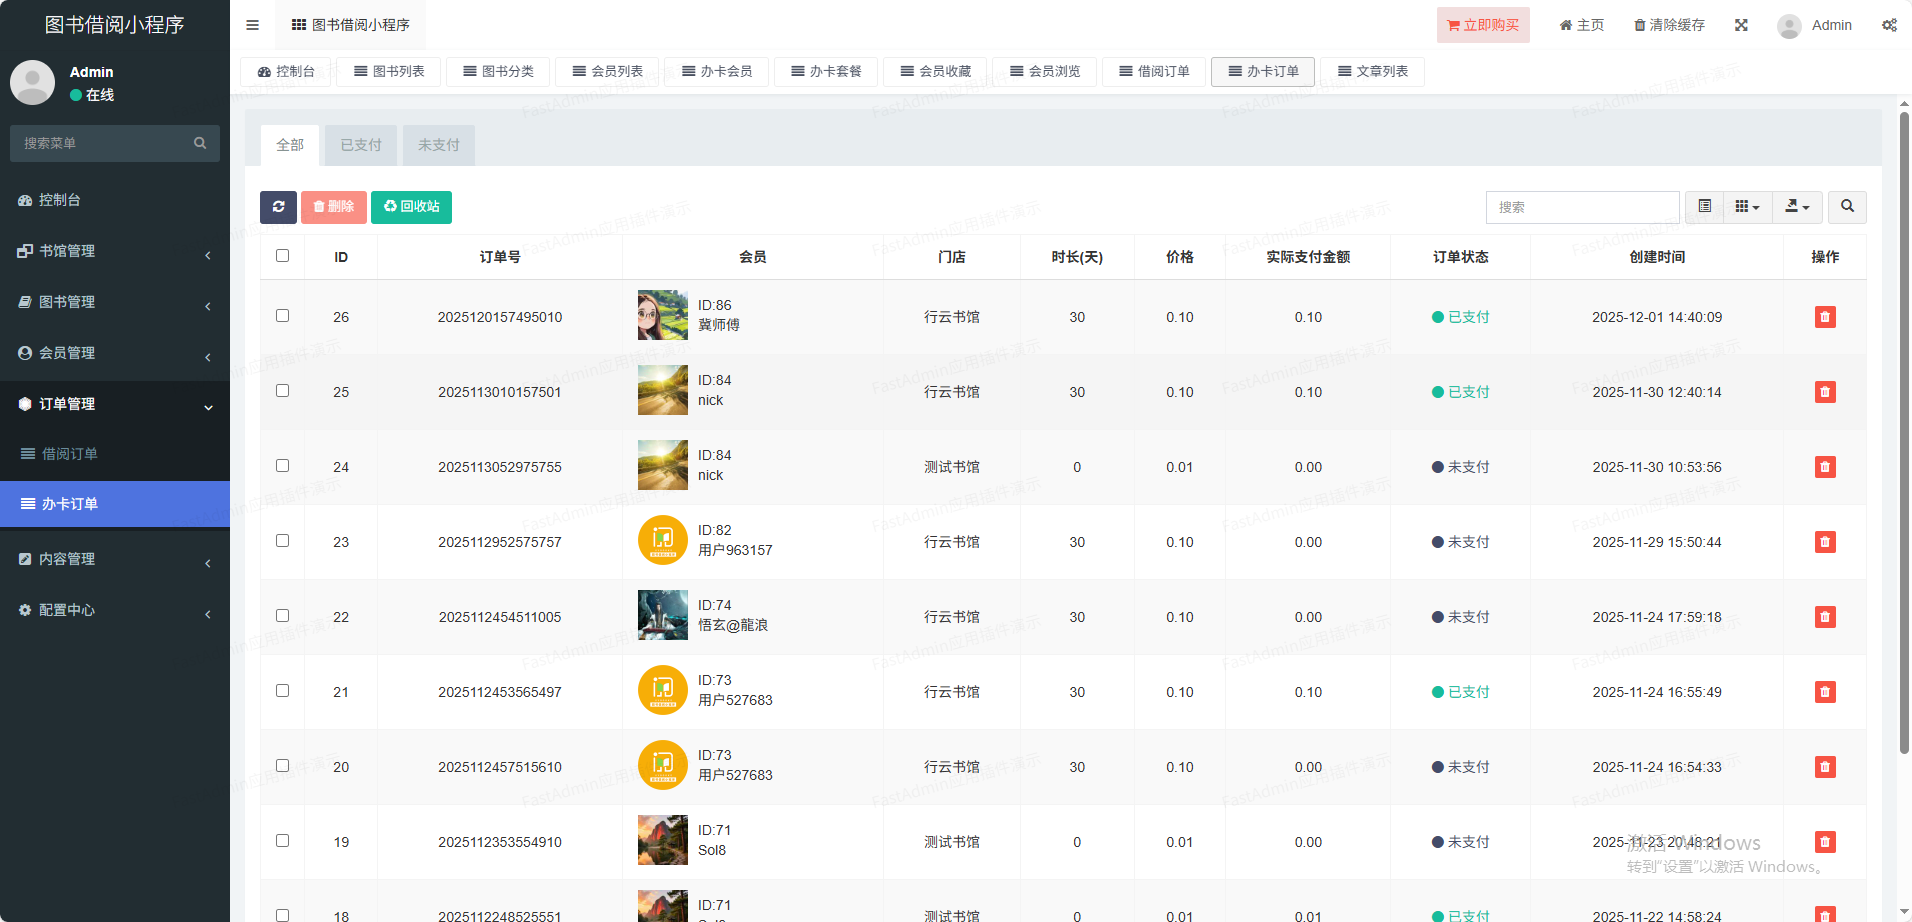Select the checkbox for order ID 25
The width and height of the screenshot is (1912, 922).
tap(283, 391)
